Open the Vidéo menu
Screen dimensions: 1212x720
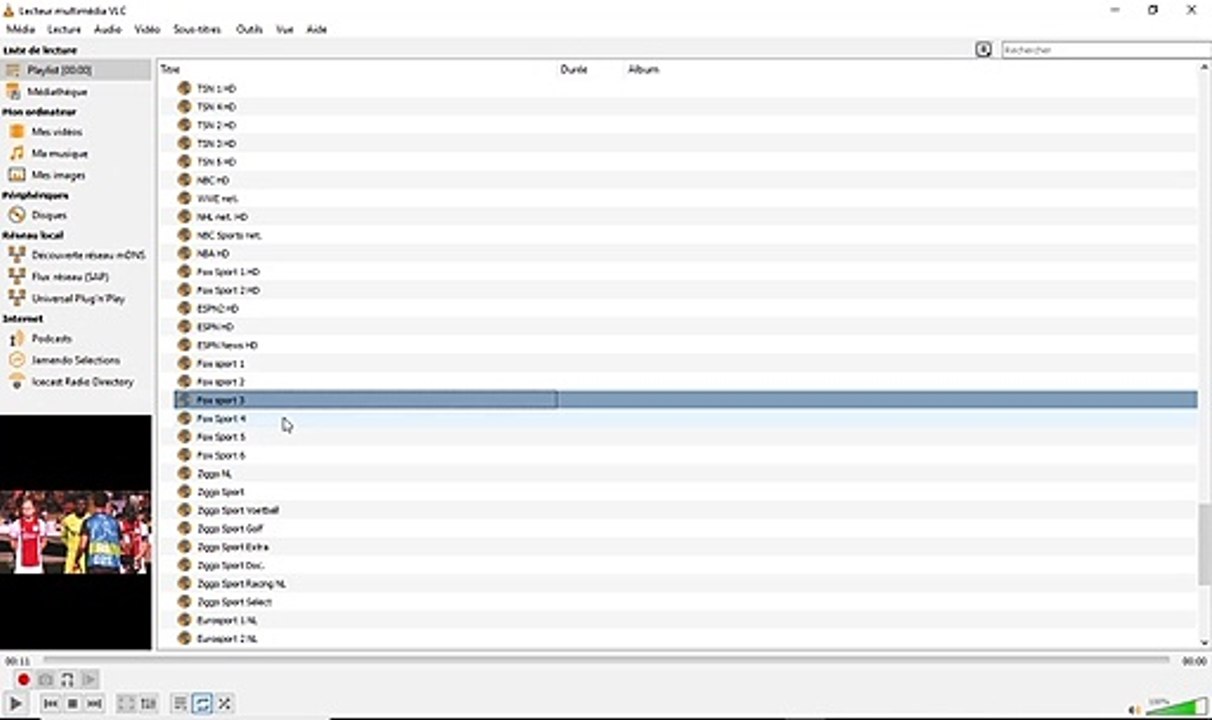pos(147,29)
